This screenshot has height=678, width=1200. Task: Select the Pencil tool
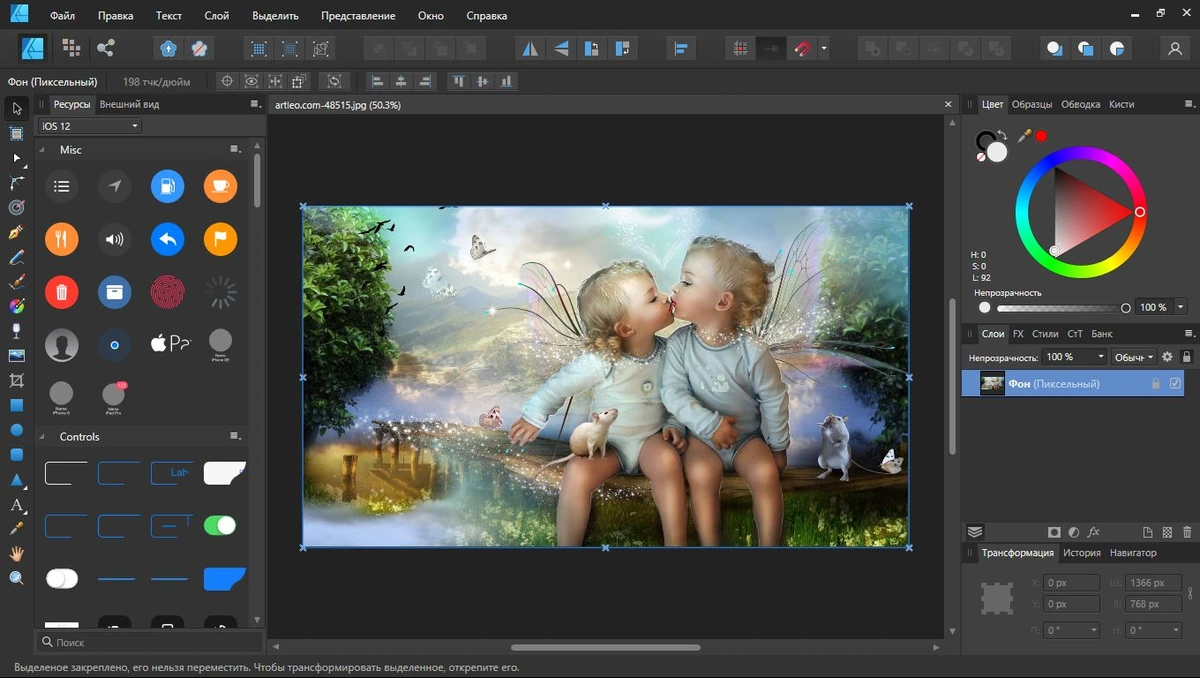(x=17, y=257)
